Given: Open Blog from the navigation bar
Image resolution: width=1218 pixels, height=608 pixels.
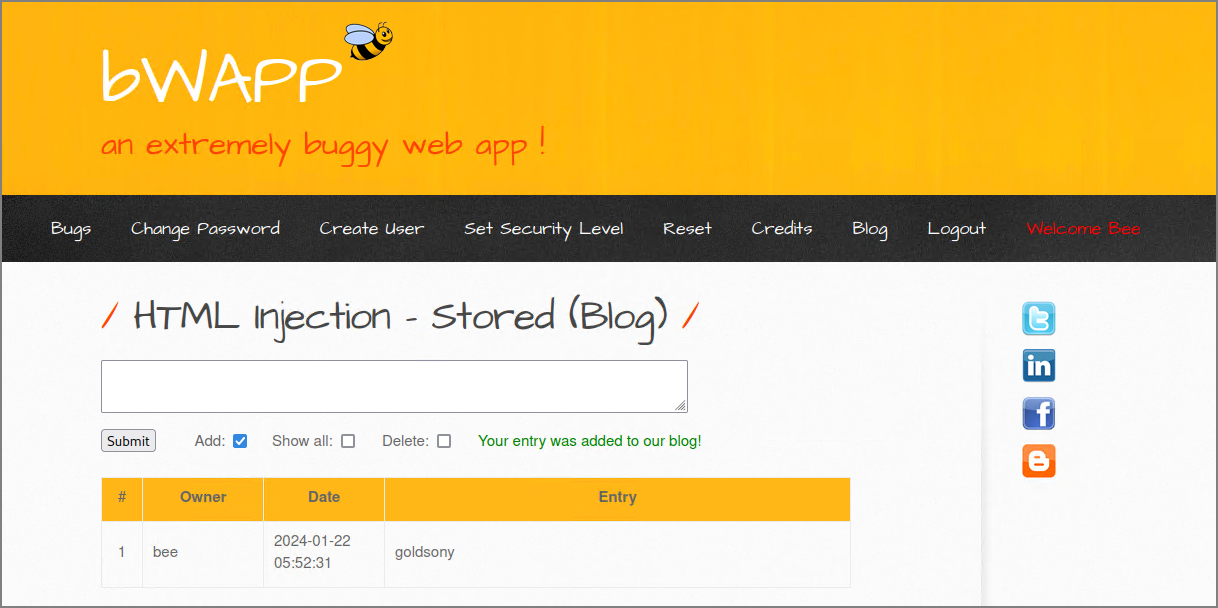Looking at the screenshot, I should coord(870,229).
